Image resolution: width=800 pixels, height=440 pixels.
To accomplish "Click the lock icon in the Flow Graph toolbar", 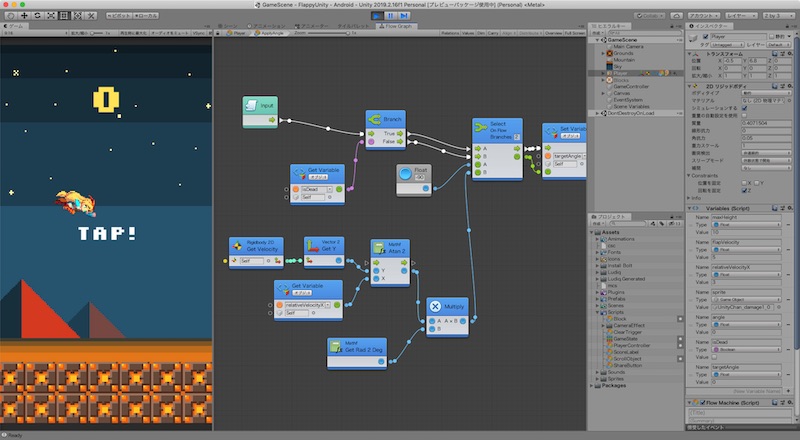I will [x=218, y=33].
